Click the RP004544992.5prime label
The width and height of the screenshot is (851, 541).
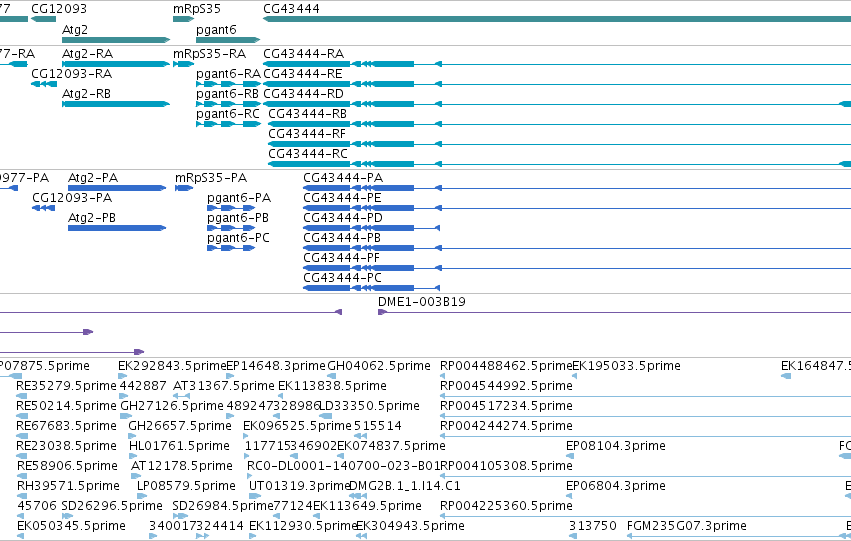[506, 386]
